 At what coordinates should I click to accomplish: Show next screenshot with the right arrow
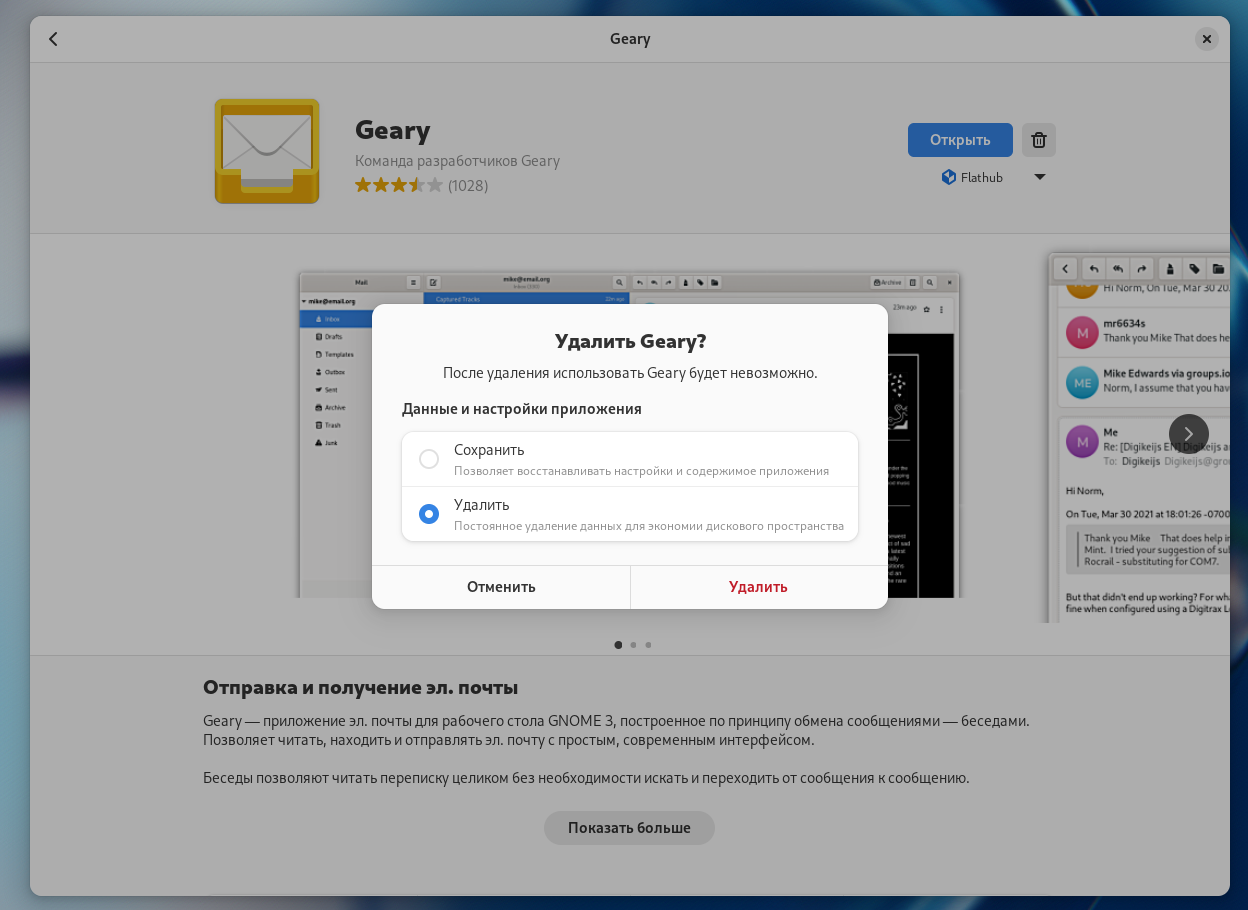pyautogui.click(x=1189, y=434)
